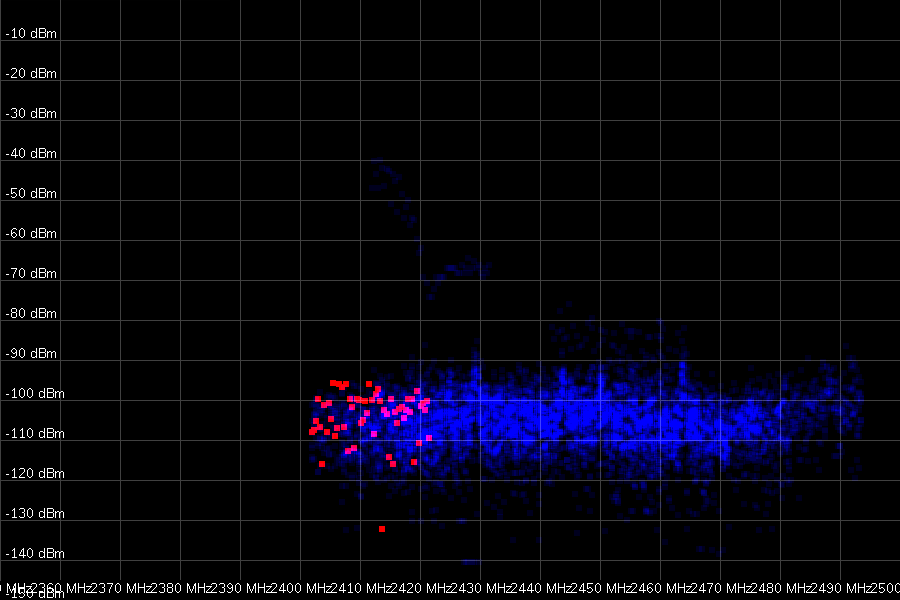Click the 2370 MHz frequency label
Image resolution: width=900 pixels, height=600 pixels.
95,587
